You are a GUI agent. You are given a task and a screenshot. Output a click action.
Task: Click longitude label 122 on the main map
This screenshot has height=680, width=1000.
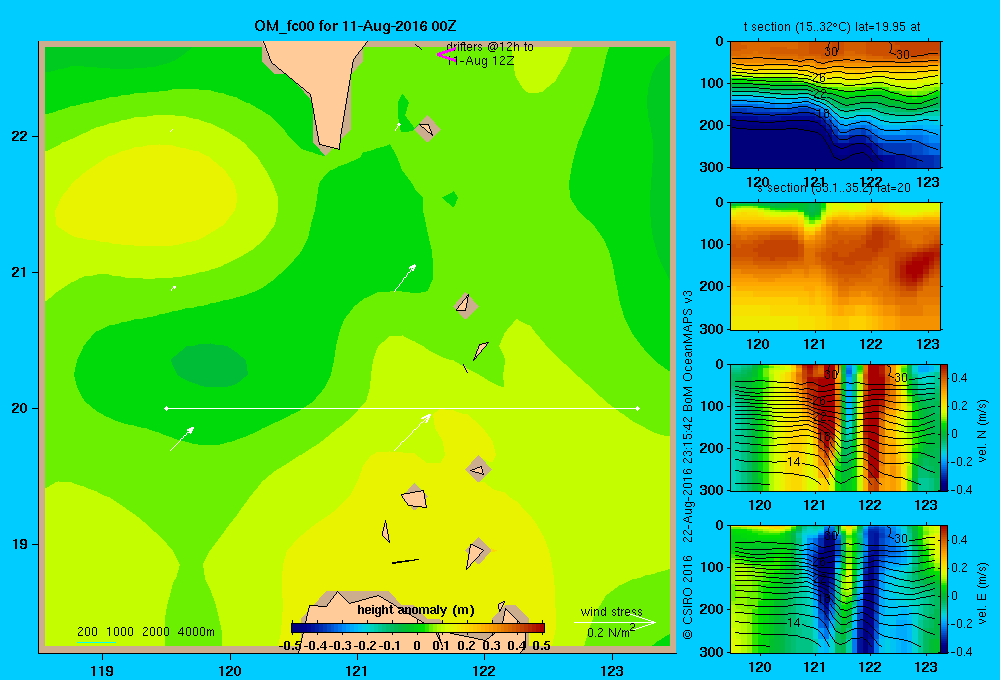(484, 670)
